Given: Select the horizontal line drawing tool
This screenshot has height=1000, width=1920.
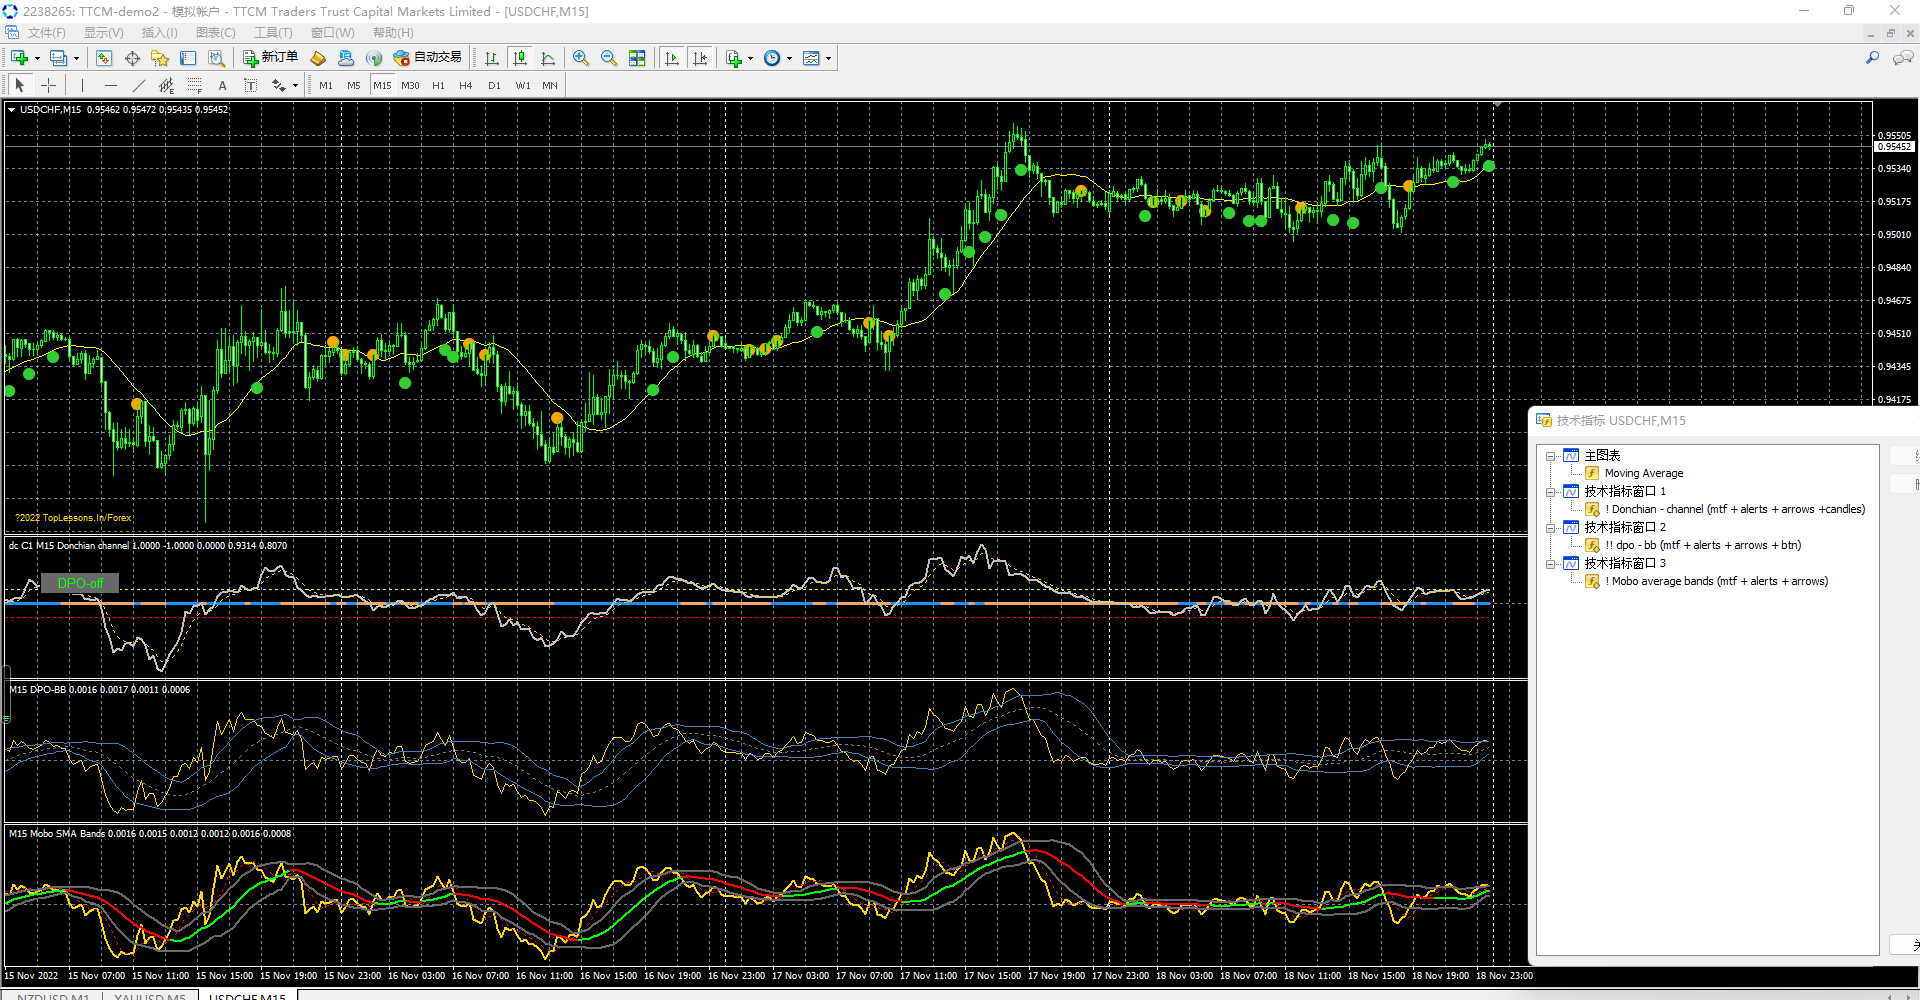Looking at the screenshot, I should pyautogui.click(x=110, y=85).
